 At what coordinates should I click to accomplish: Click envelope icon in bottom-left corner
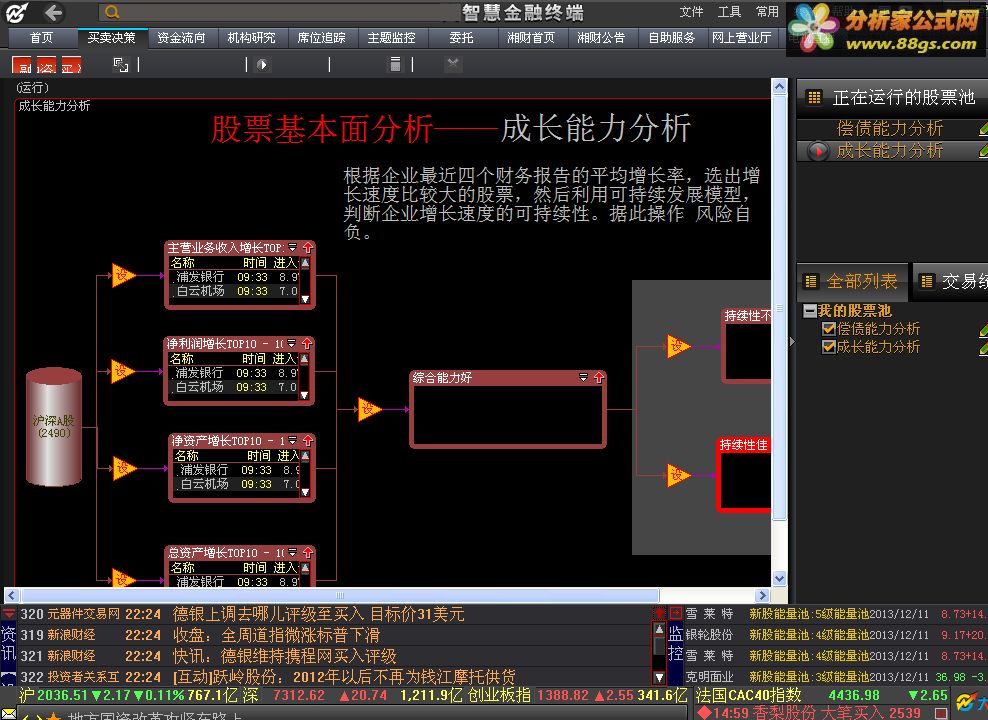point(8,712)
